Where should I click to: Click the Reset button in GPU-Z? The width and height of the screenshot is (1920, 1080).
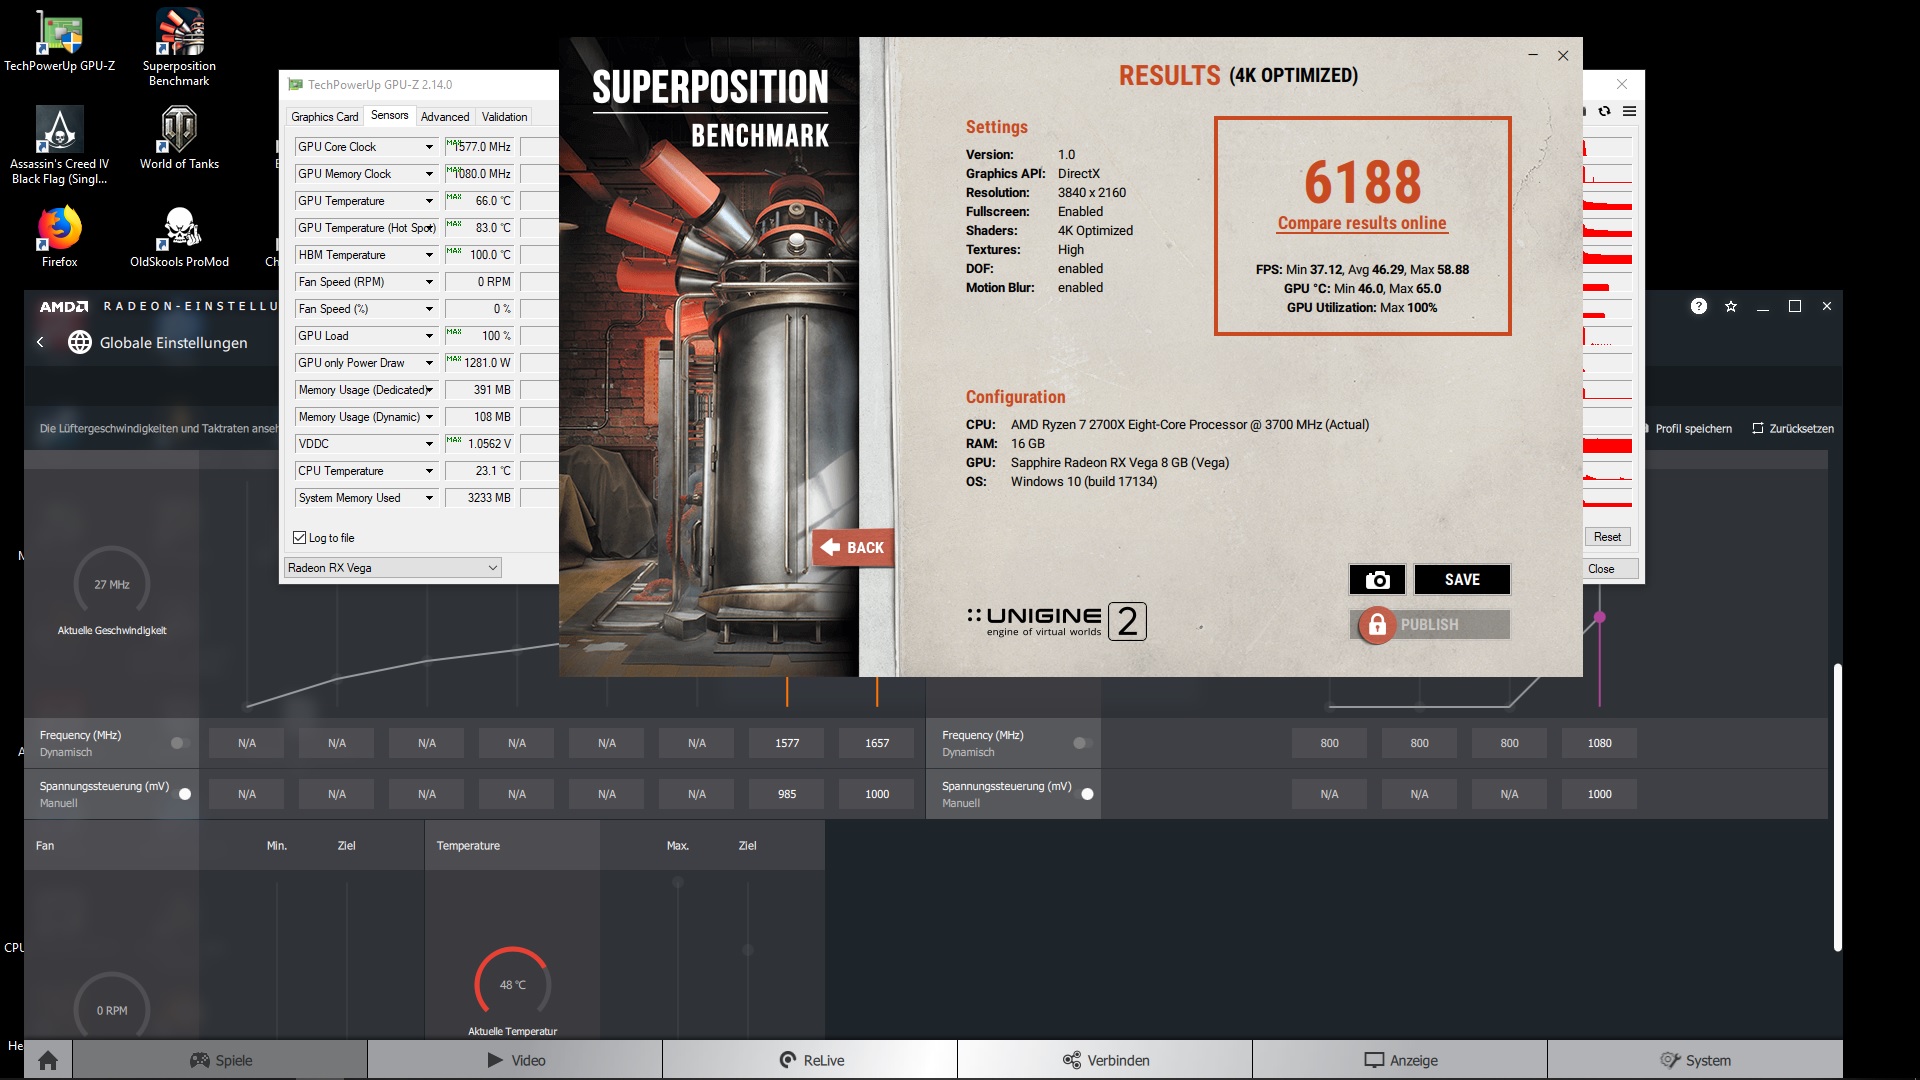(x=1607, y=537)
